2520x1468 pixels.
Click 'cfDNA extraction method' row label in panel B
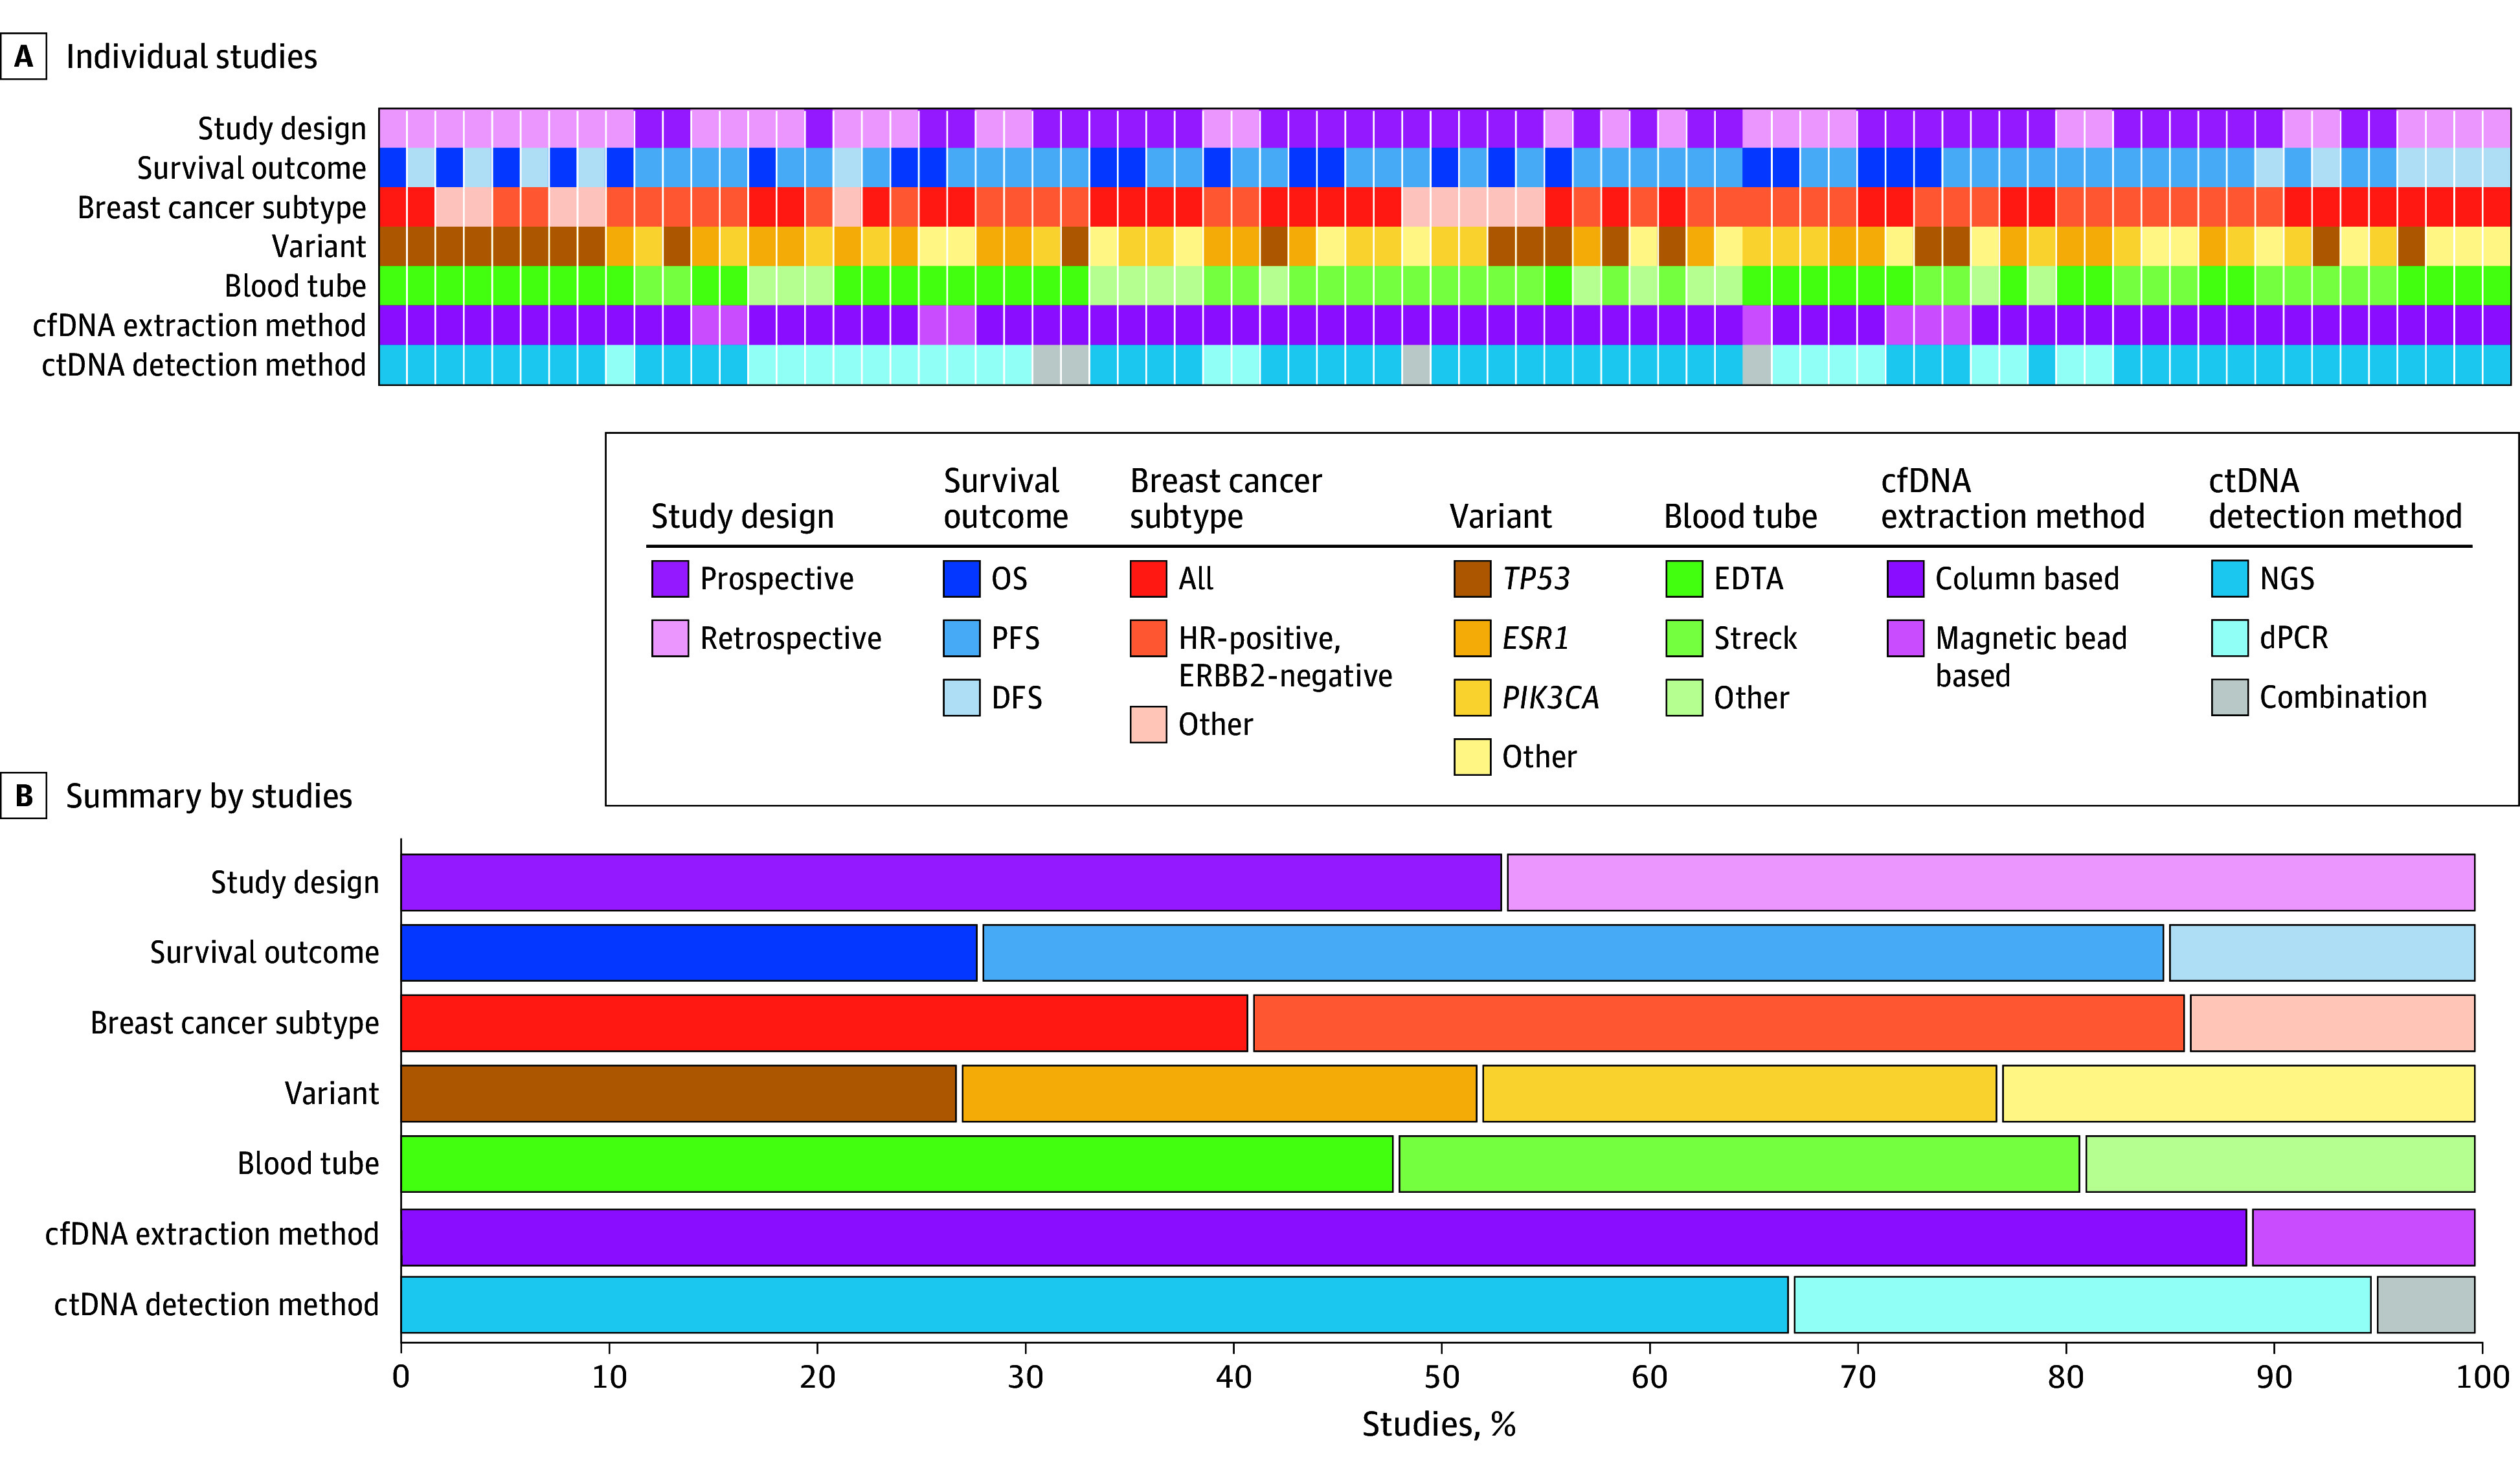point(212,1234)
